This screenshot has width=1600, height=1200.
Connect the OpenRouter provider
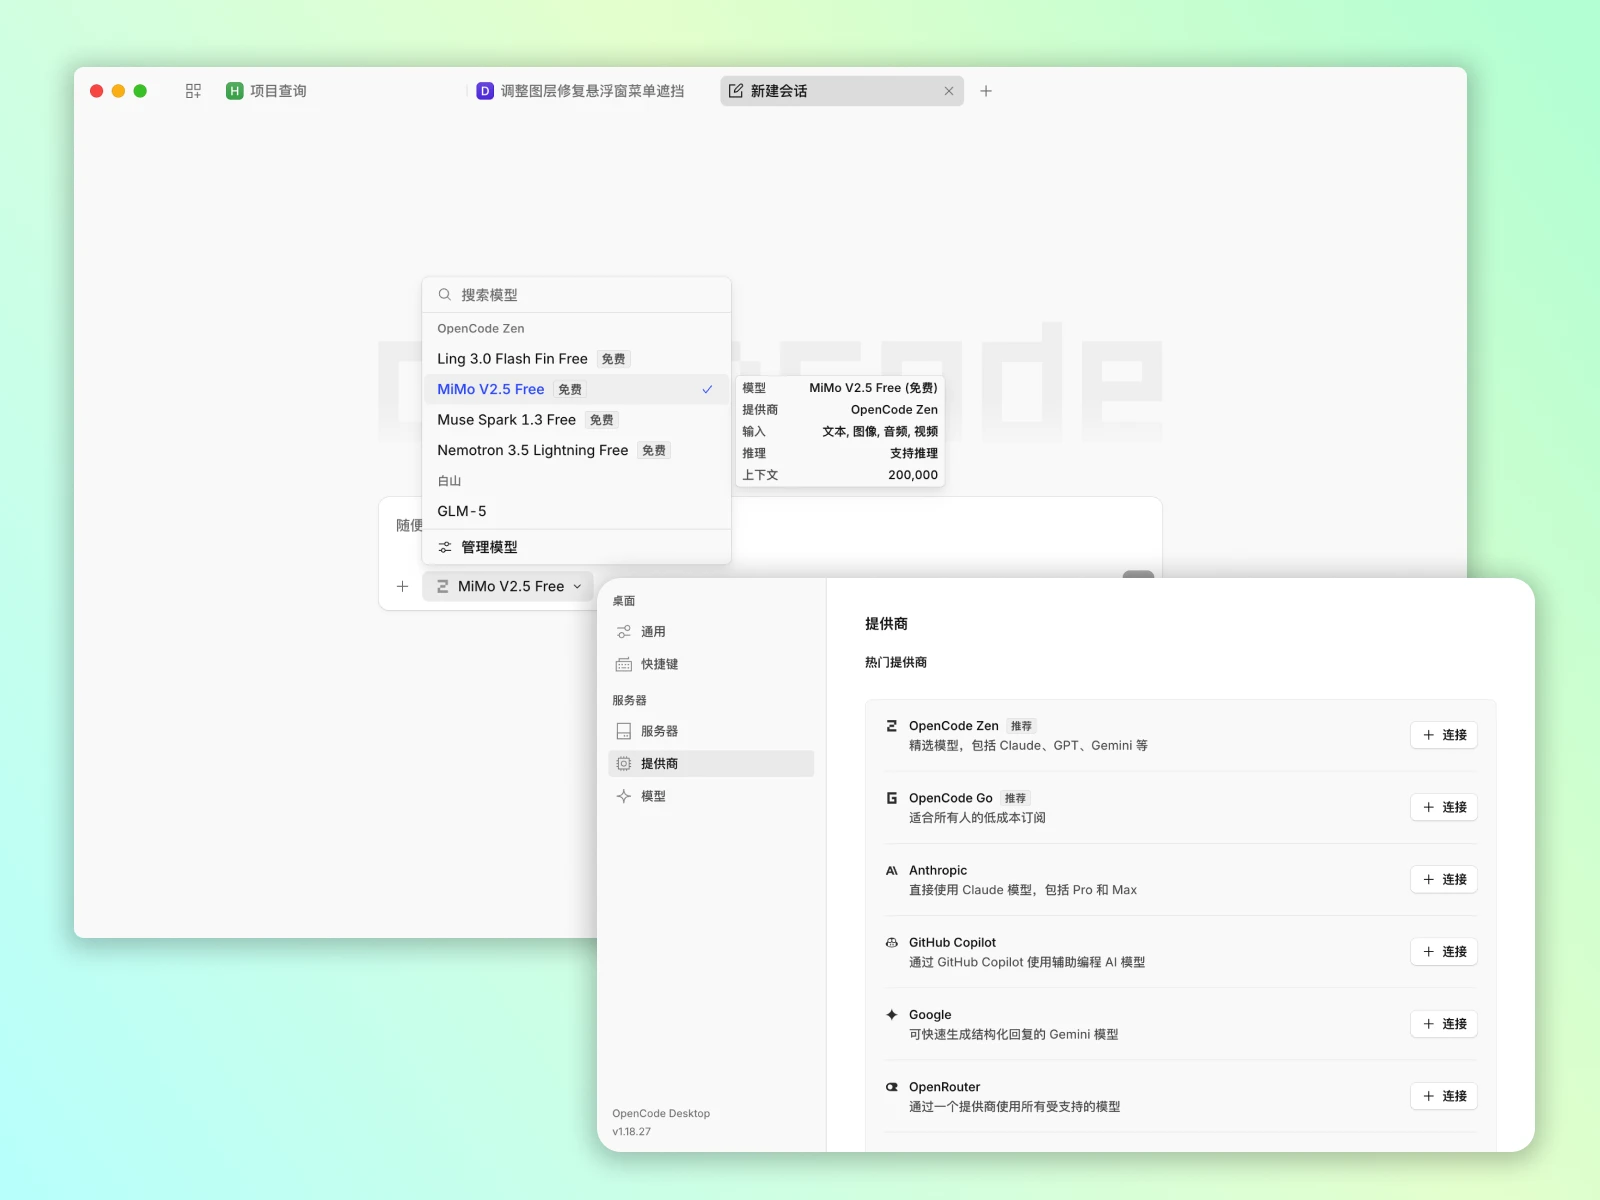click(x=1444, y=1096)
